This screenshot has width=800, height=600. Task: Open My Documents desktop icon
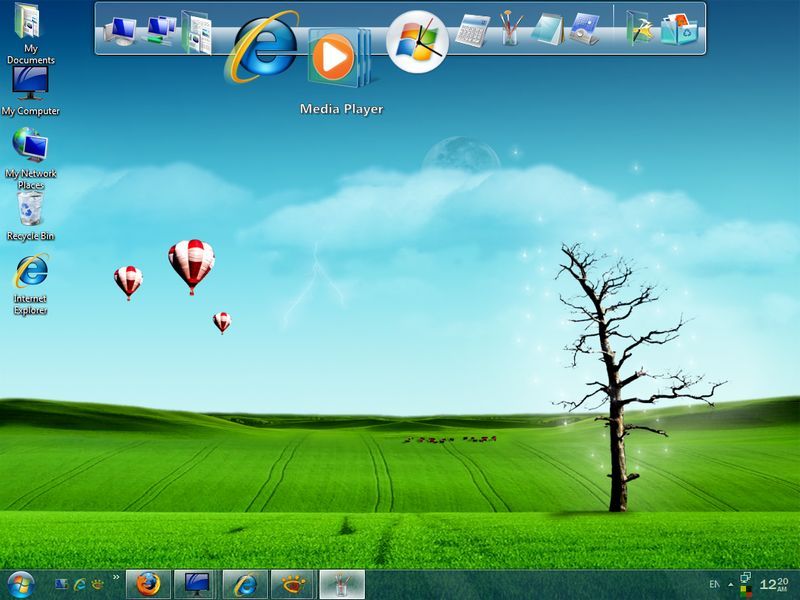pos(29,32)
